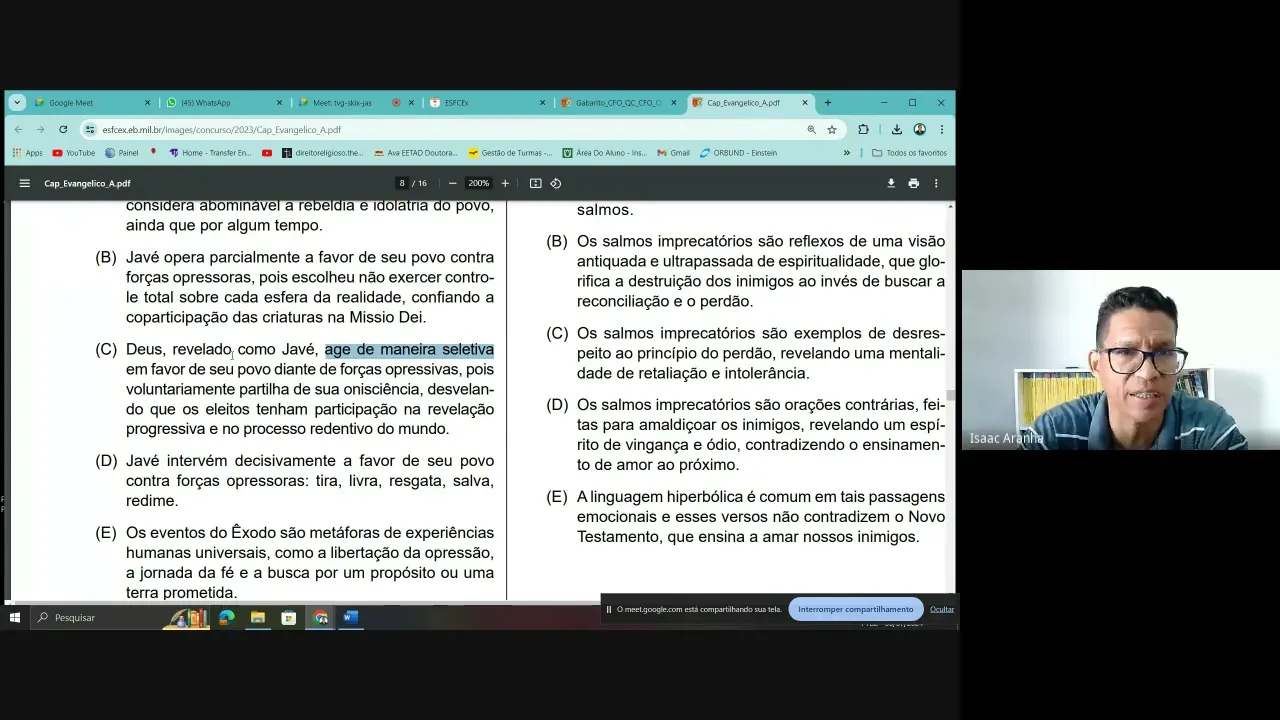Open a new browser tab
The image size is (1280, 720).
[x=827, y=102]
